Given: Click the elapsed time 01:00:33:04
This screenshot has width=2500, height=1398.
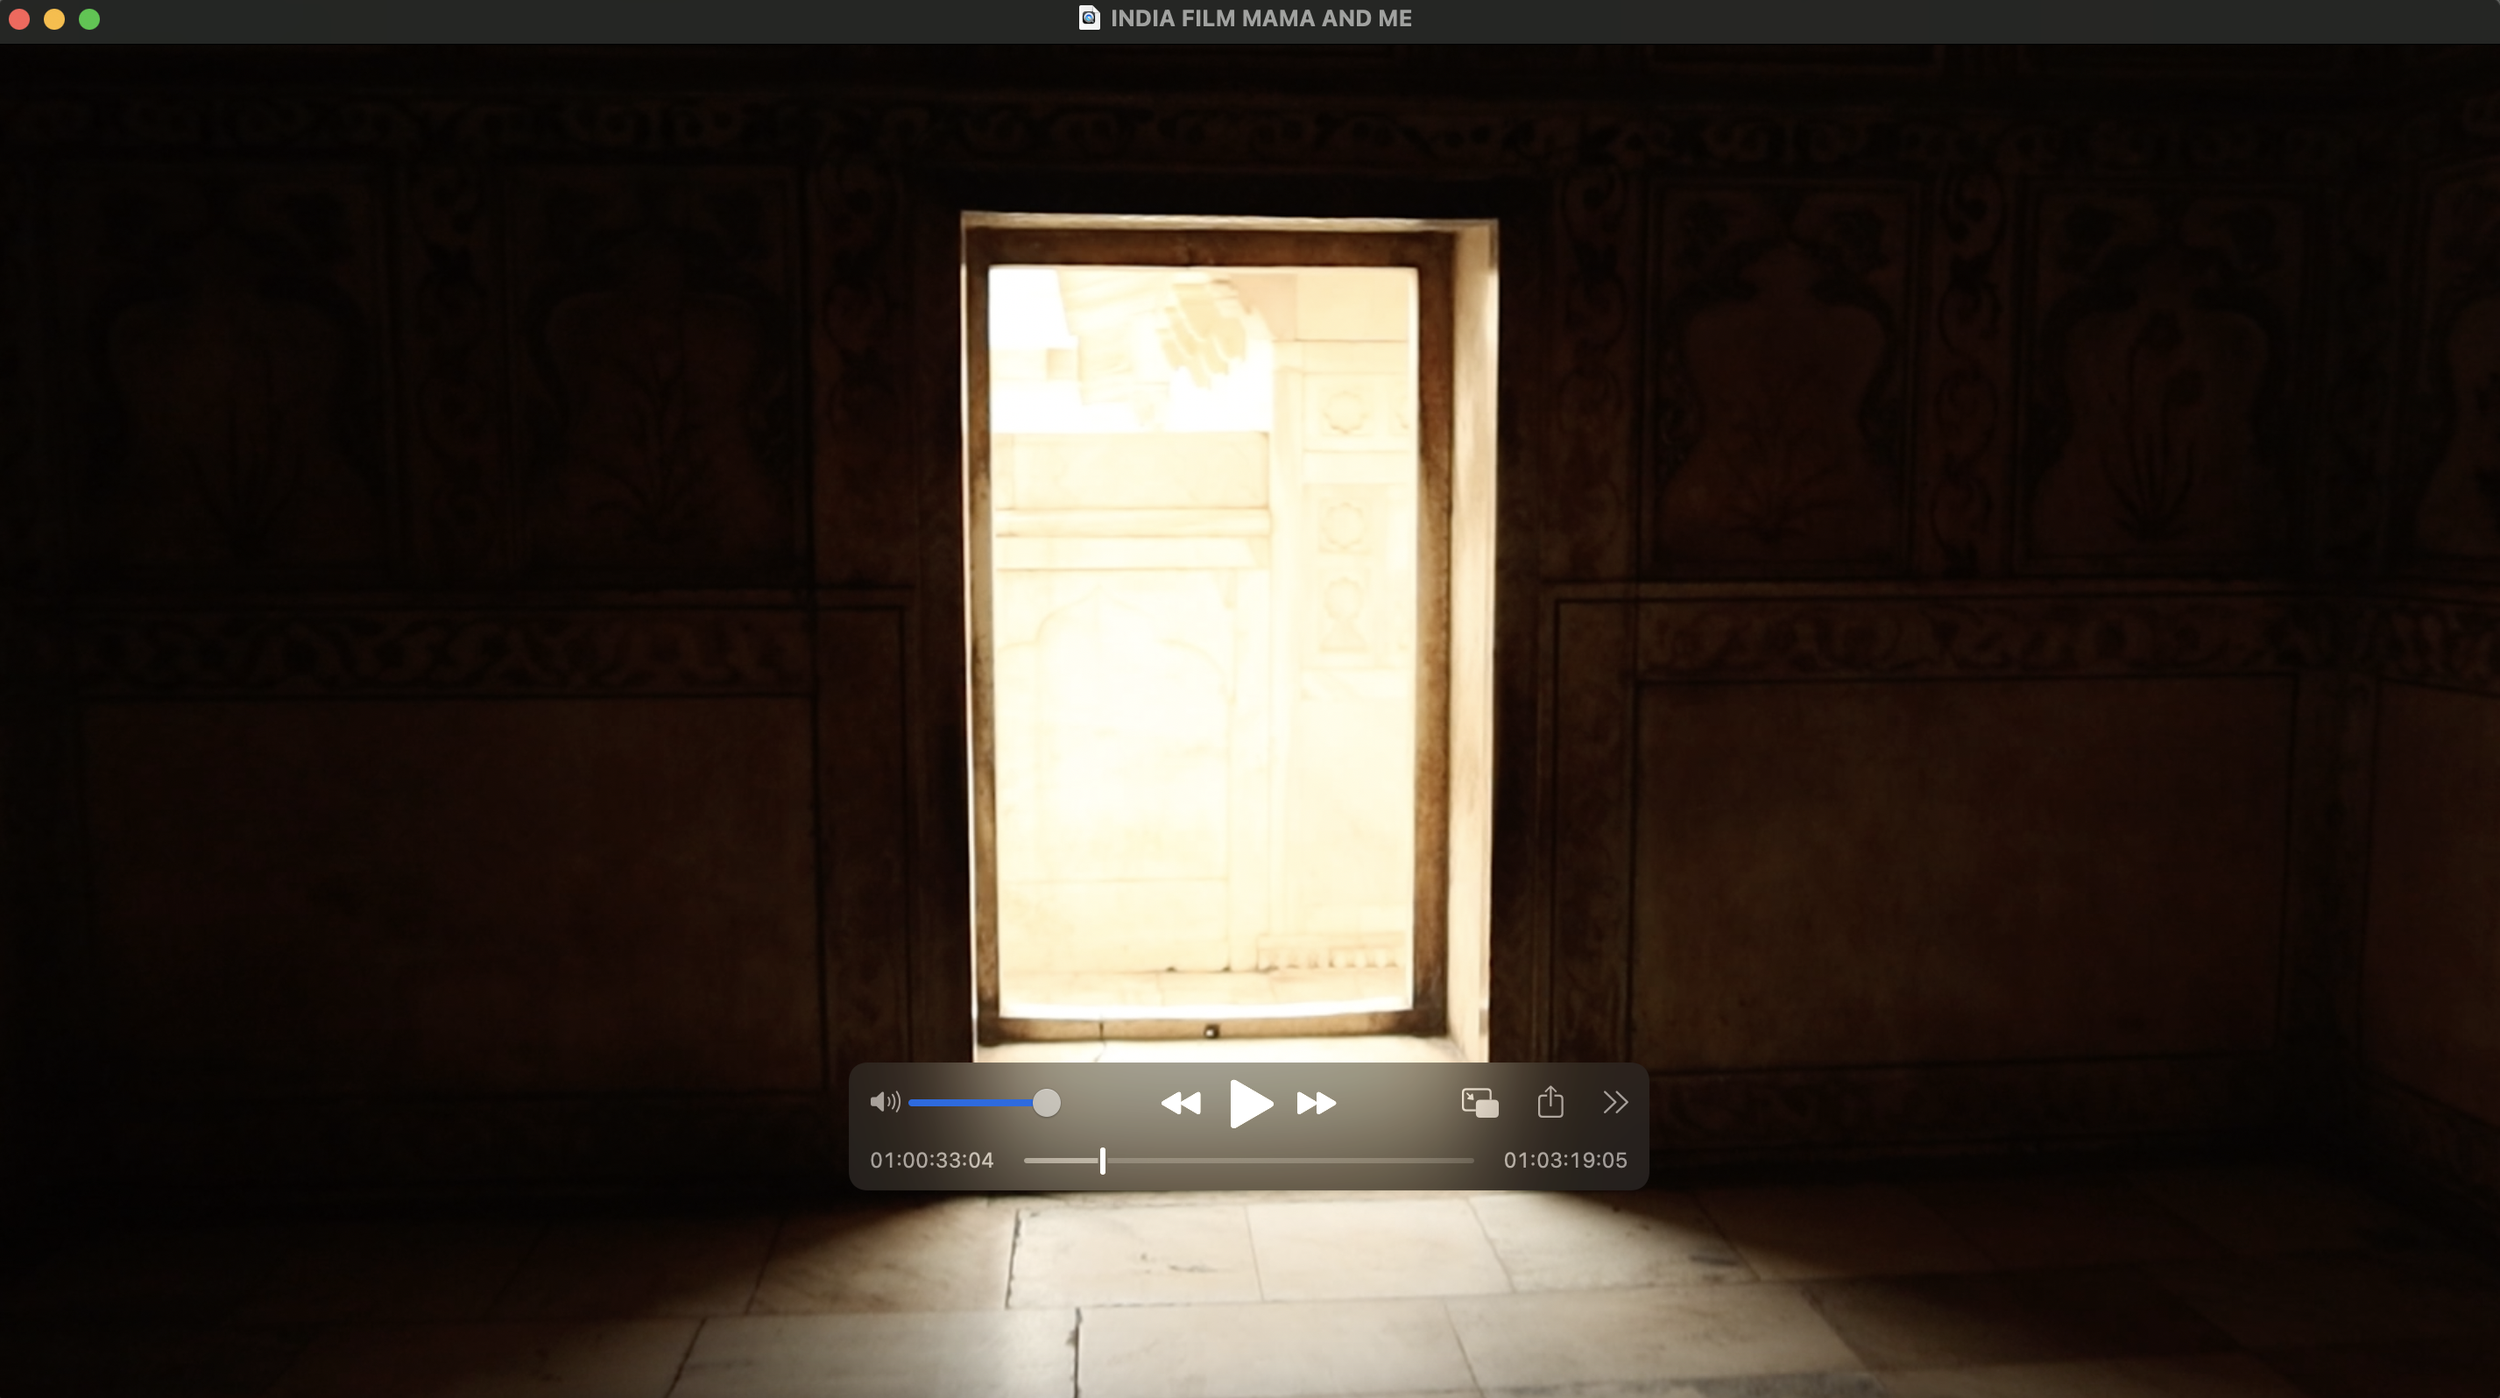Looking at the screenshot, I should [x=931, y=1160].
